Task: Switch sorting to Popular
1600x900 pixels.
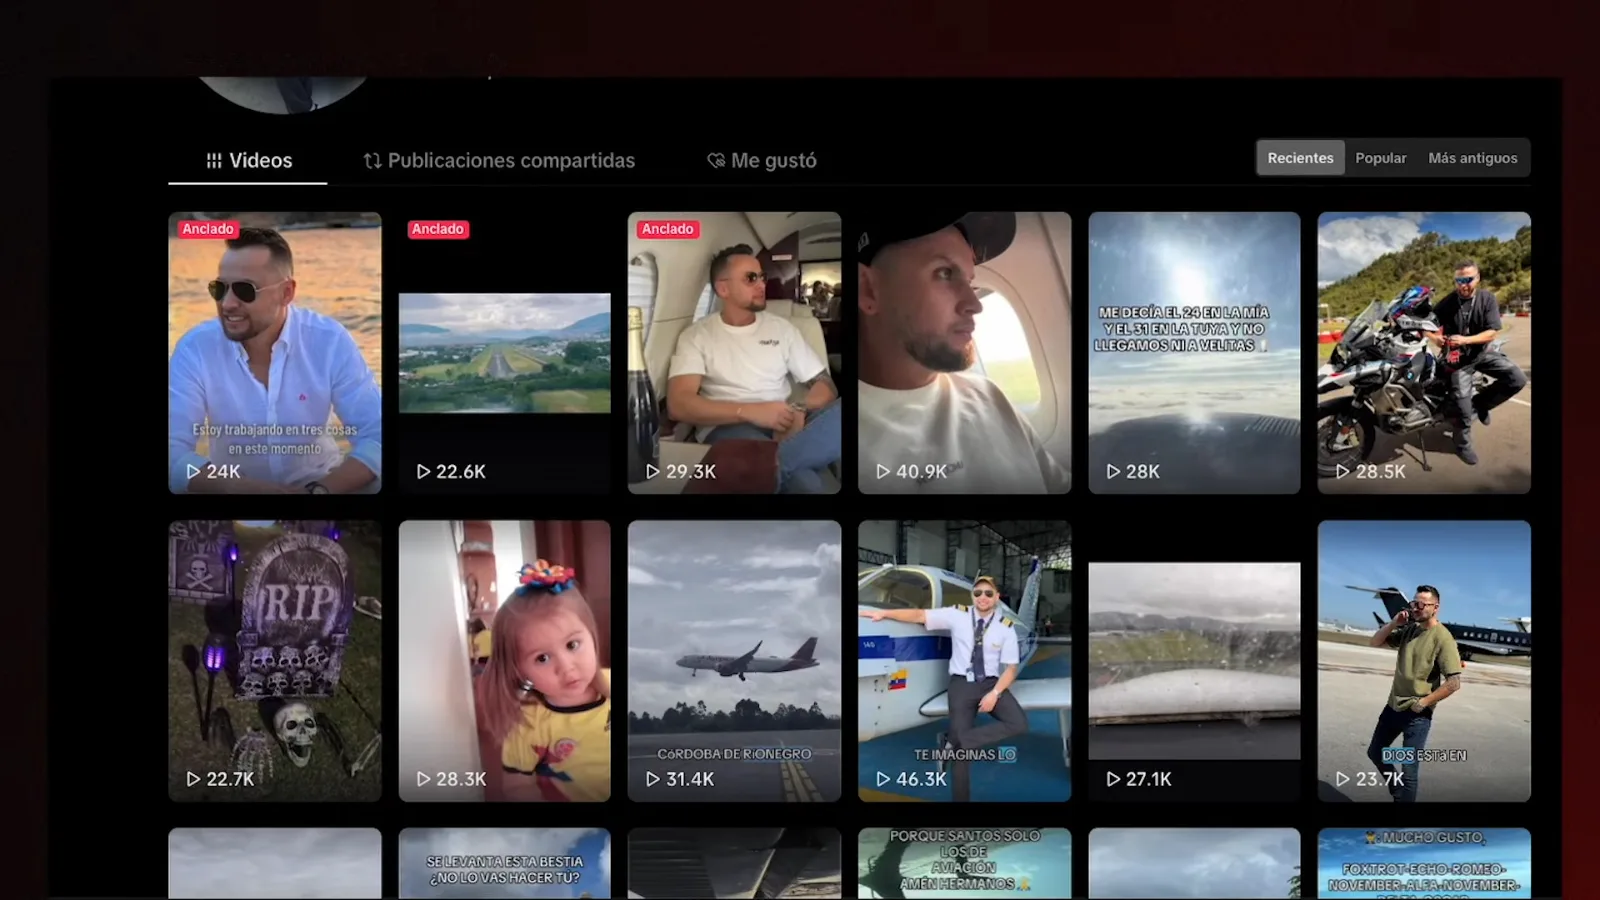Action: pos(1380,158)
